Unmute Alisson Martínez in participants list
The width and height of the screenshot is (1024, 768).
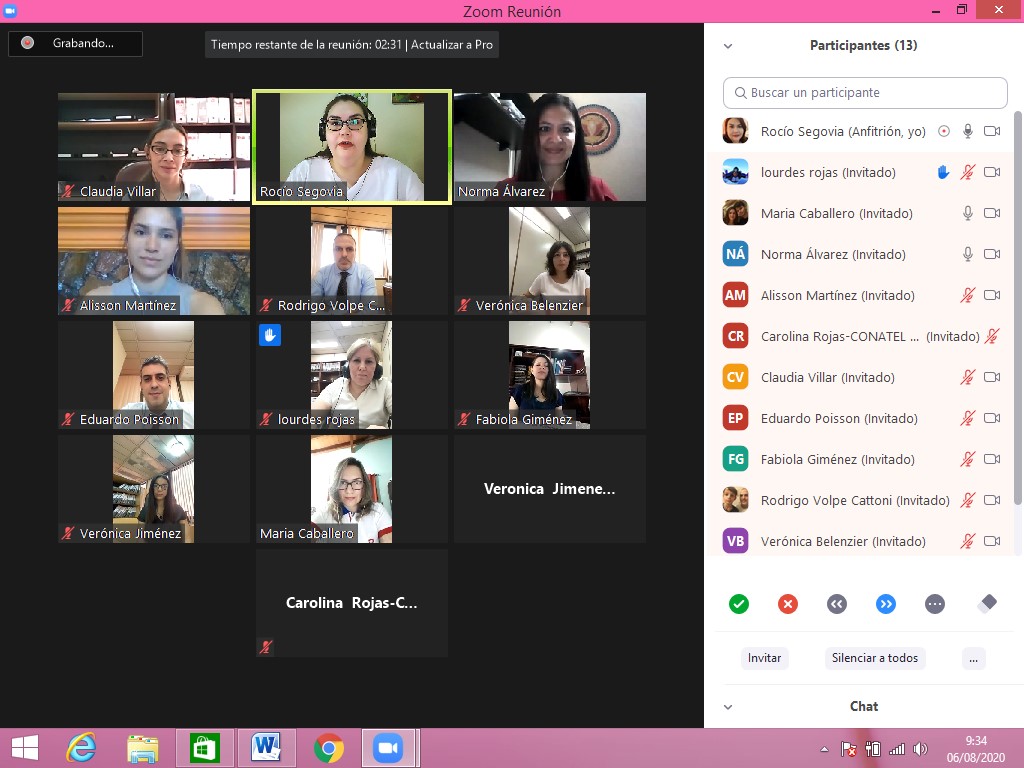[x=968, y=295]
